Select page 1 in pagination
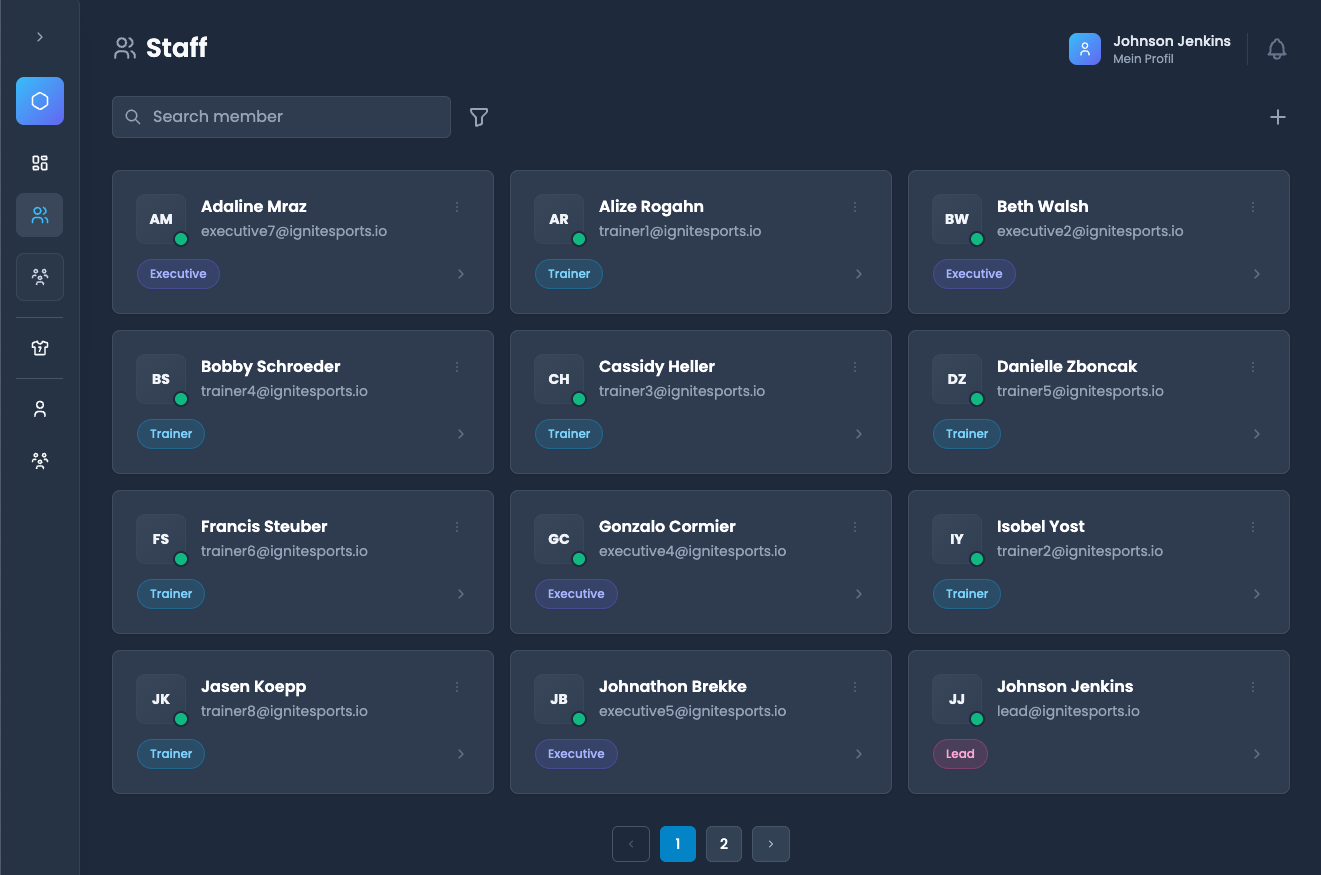This screenshot has width=1321, height=875. tap(677, 844)
